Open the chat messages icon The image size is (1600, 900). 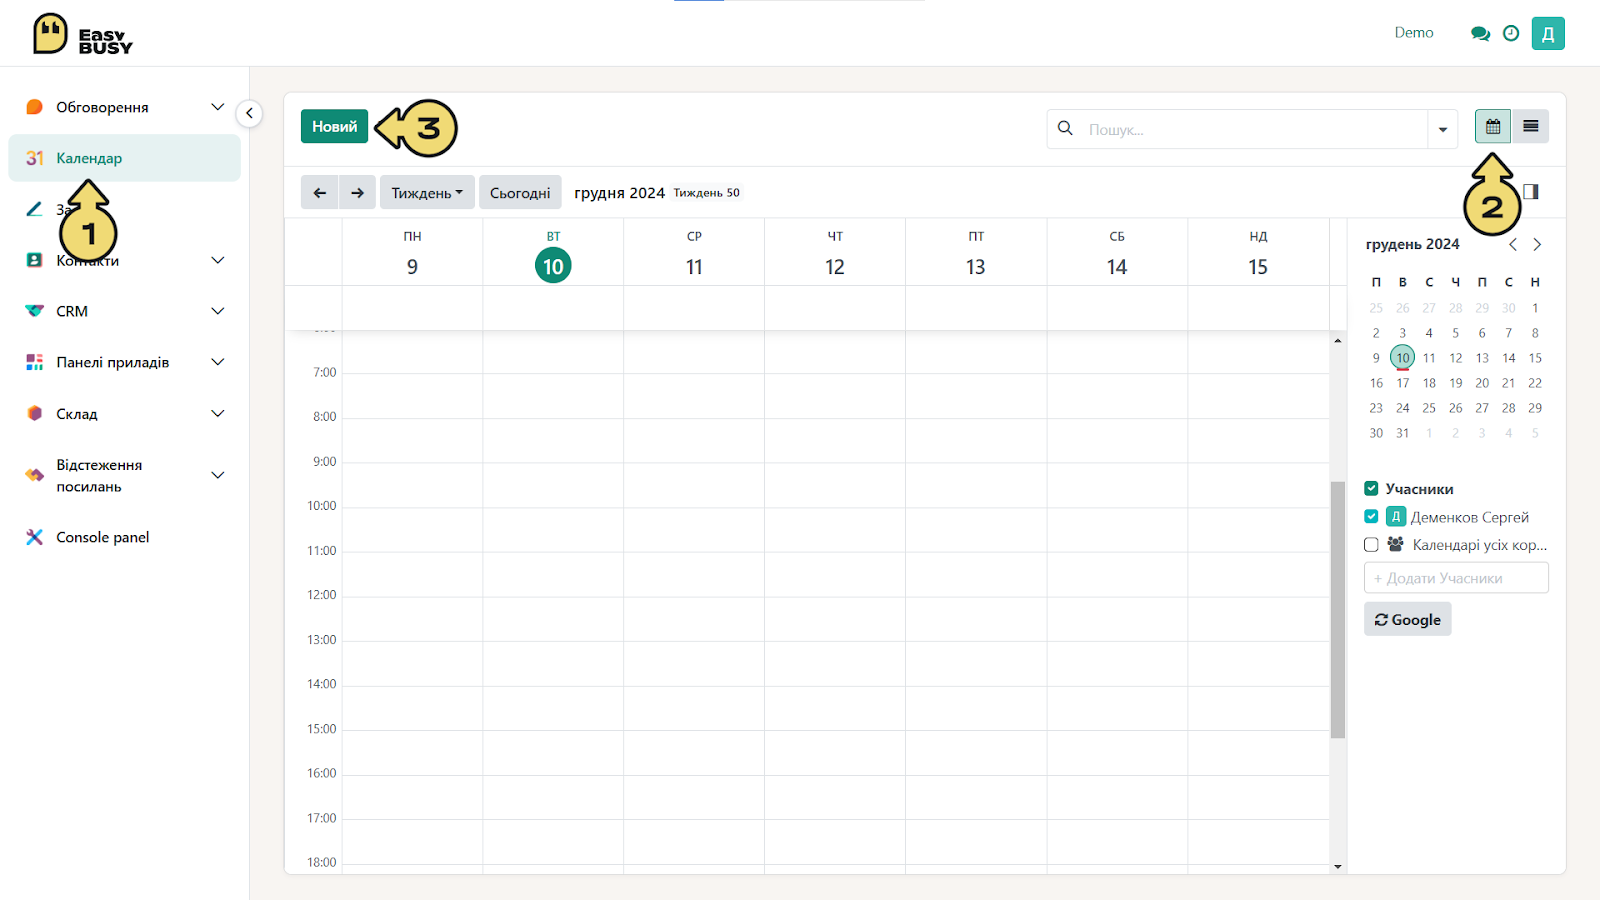tap(1480, 33)
